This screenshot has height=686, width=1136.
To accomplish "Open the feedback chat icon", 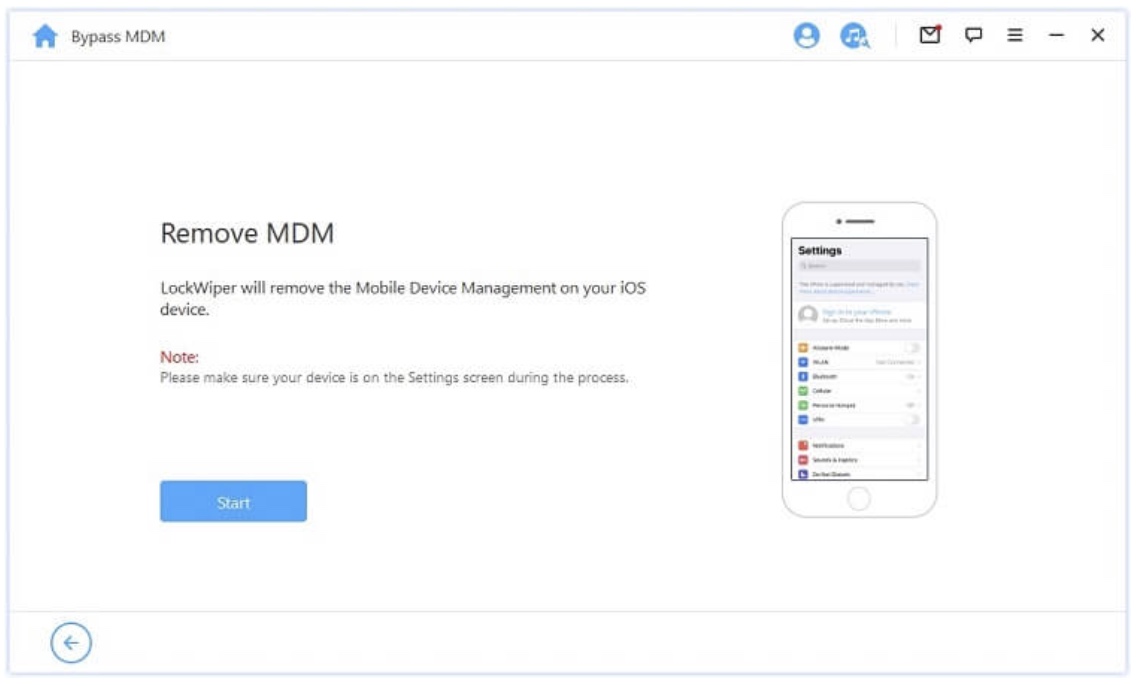I will pos(973,35).
